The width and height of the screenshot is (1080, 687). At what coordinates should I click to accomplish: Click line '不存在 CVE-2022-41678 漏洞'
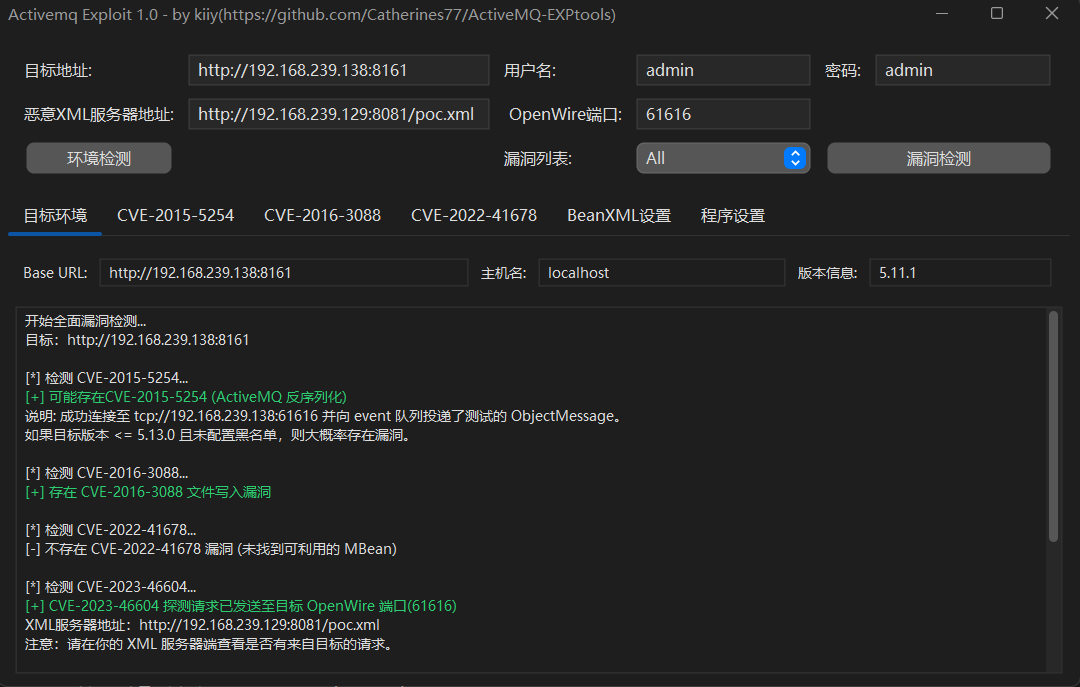[x=211, y=549]
